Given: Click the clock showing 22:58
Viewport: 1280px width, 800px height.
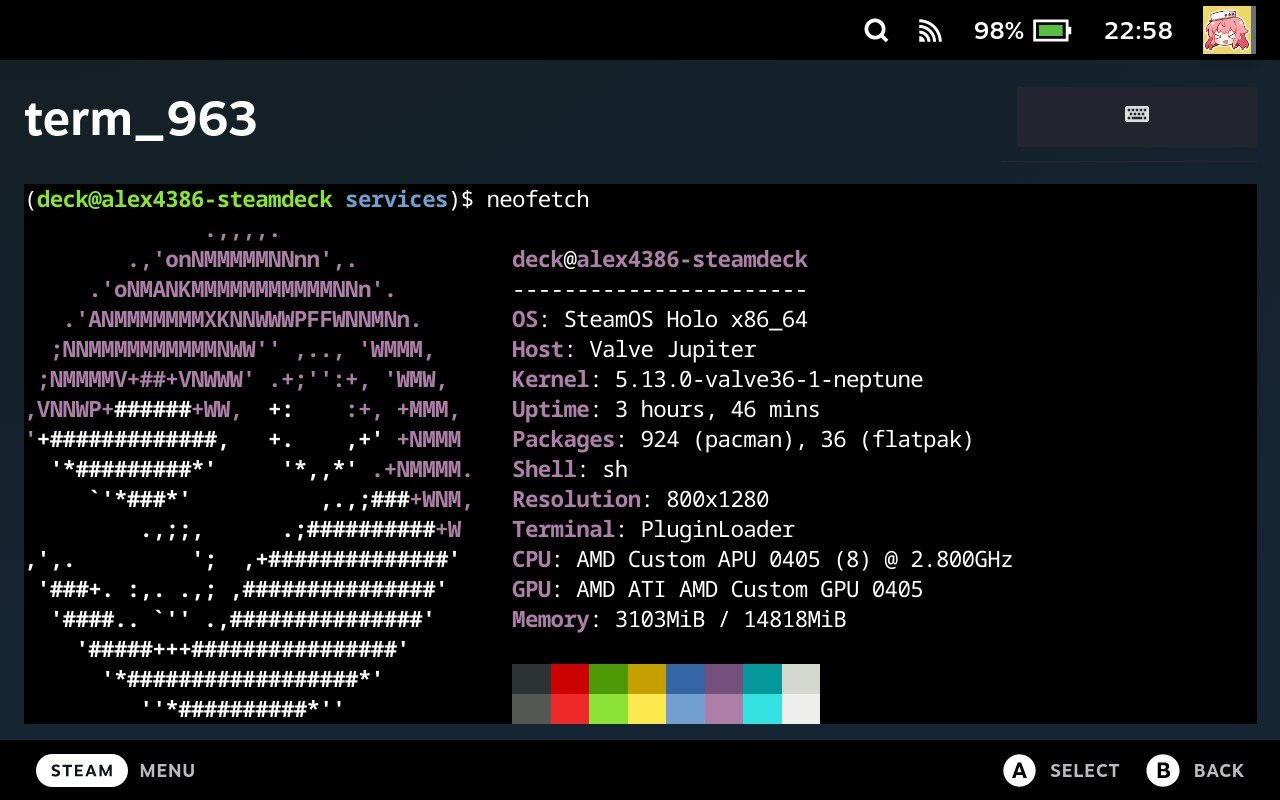Looking at the screenshot, I should pyautogui.click(x=1138, y=31).
